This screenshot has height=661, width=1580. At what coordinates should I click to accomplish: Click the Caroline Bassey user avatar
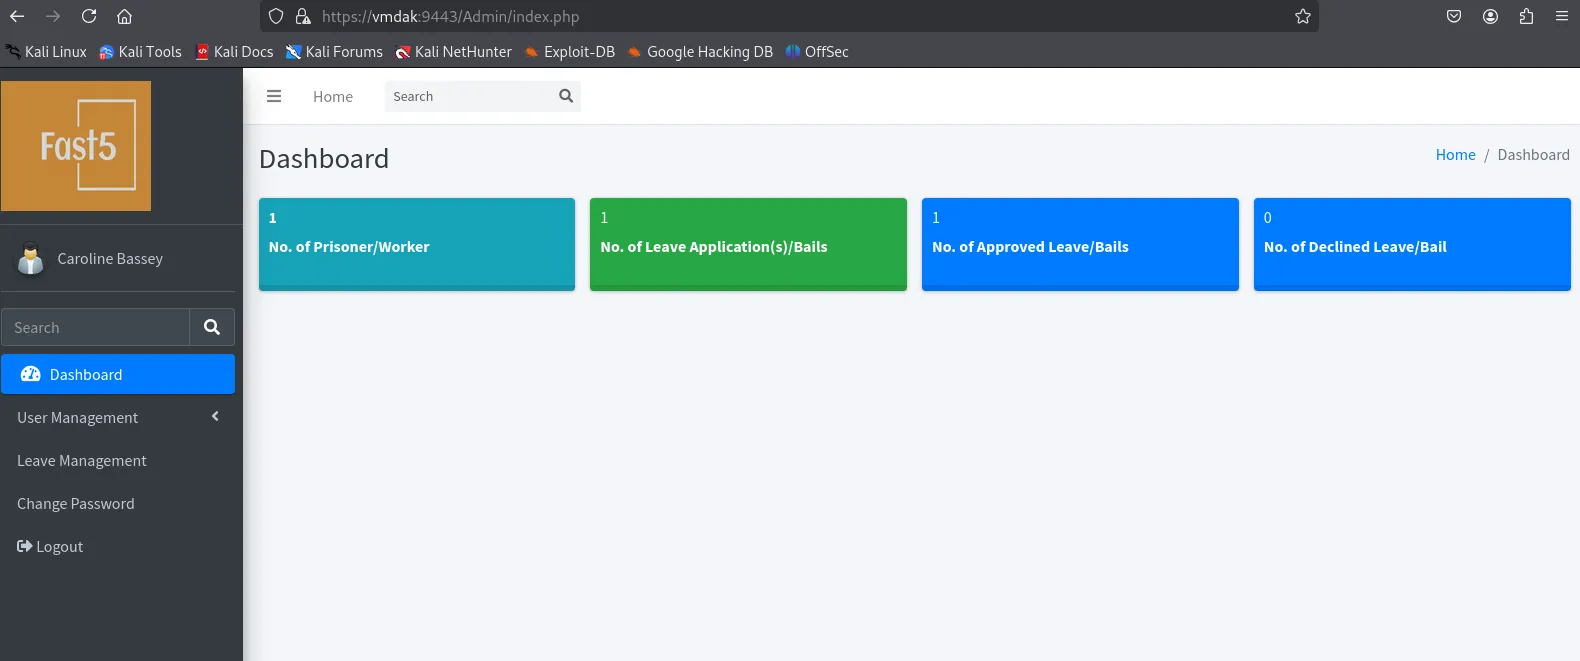[31, 259]
